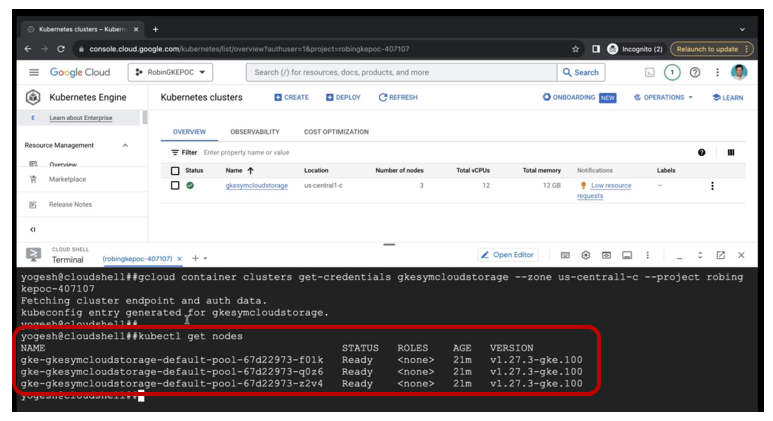The width and height of the screenshot is (773, 421).
Task: Switch to the COST OPTIMIZATION tab
Action: (336, 132)
